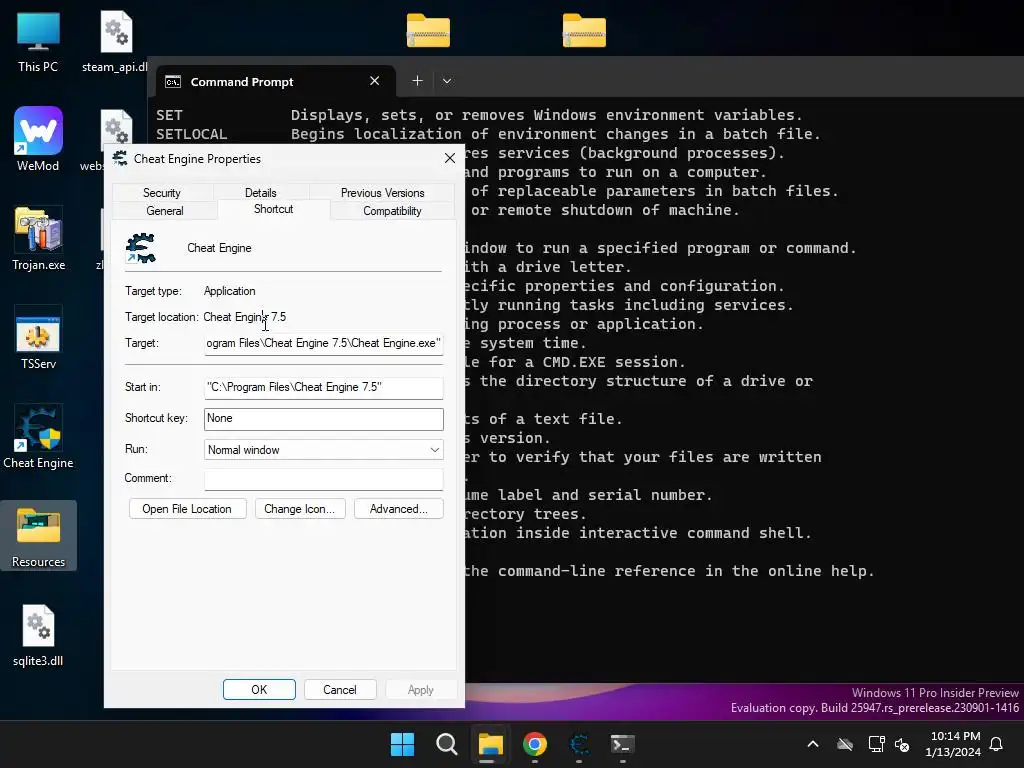Switch to the Compatibility tab
1024x768 pixels.
[392, 211]
